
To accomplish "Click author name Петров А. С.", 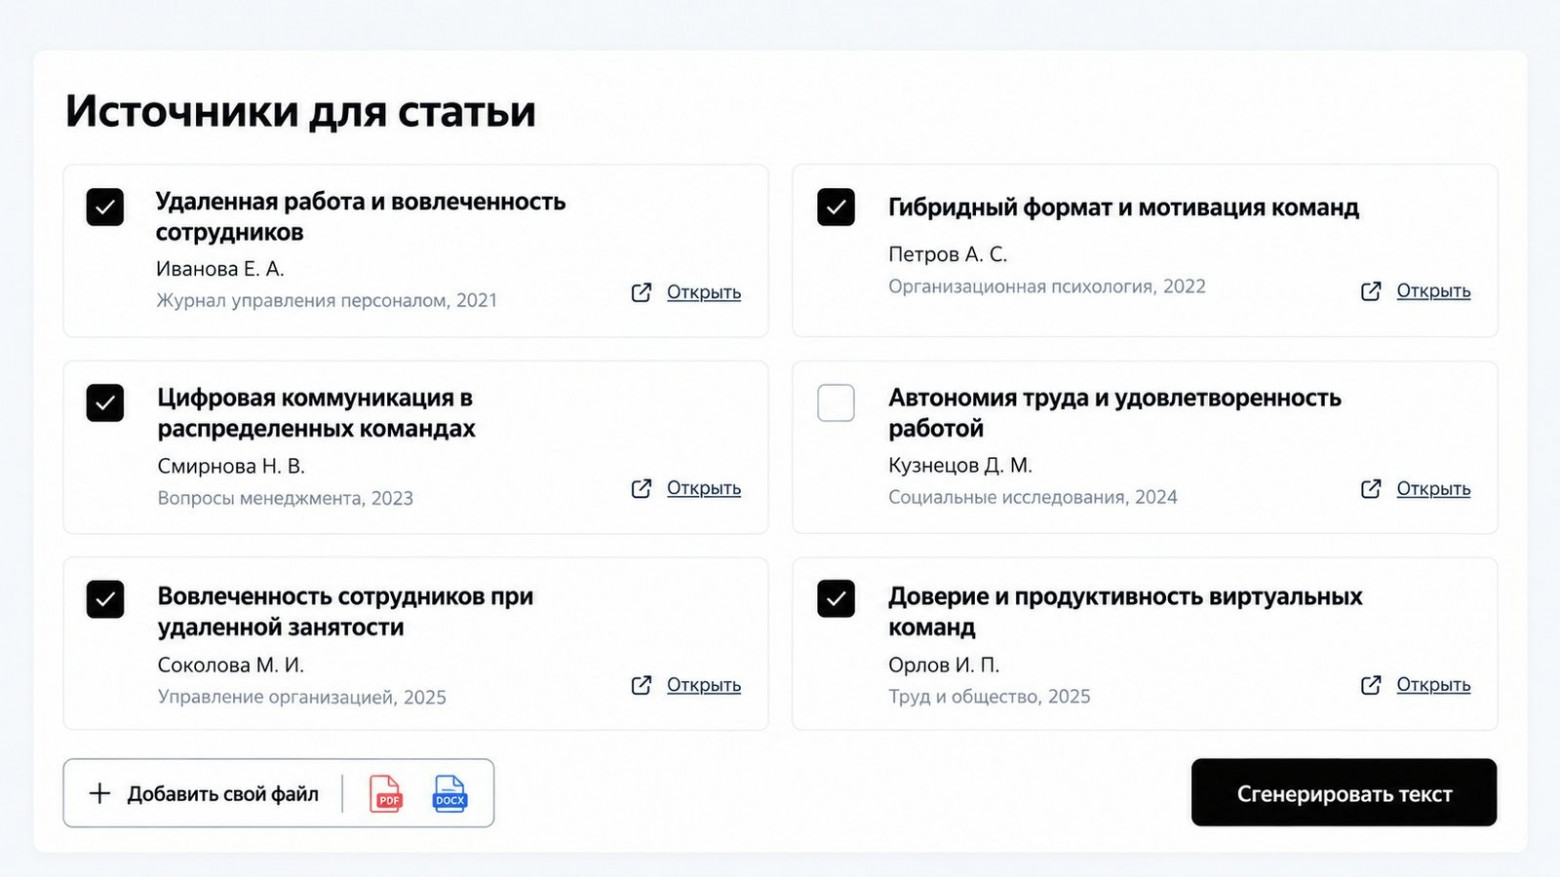I will (947, 255).
